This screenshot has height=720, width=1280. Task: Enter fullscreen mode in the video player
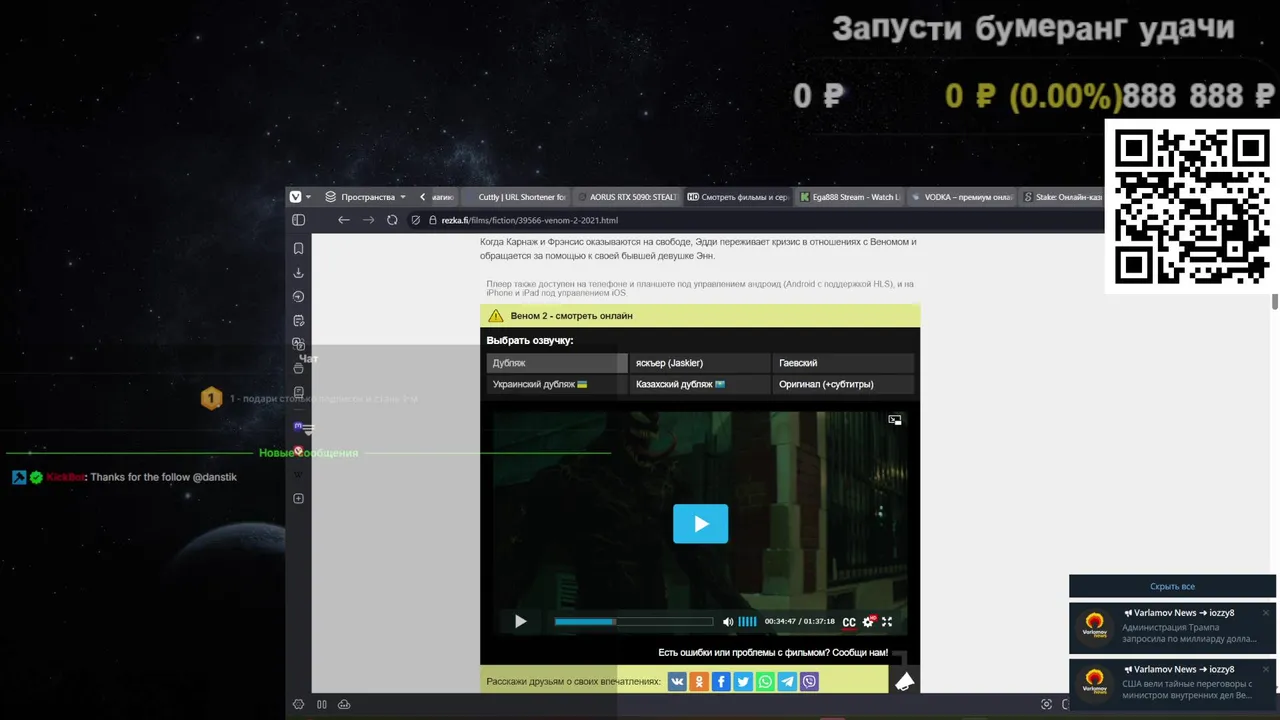(x=886, y=621)
